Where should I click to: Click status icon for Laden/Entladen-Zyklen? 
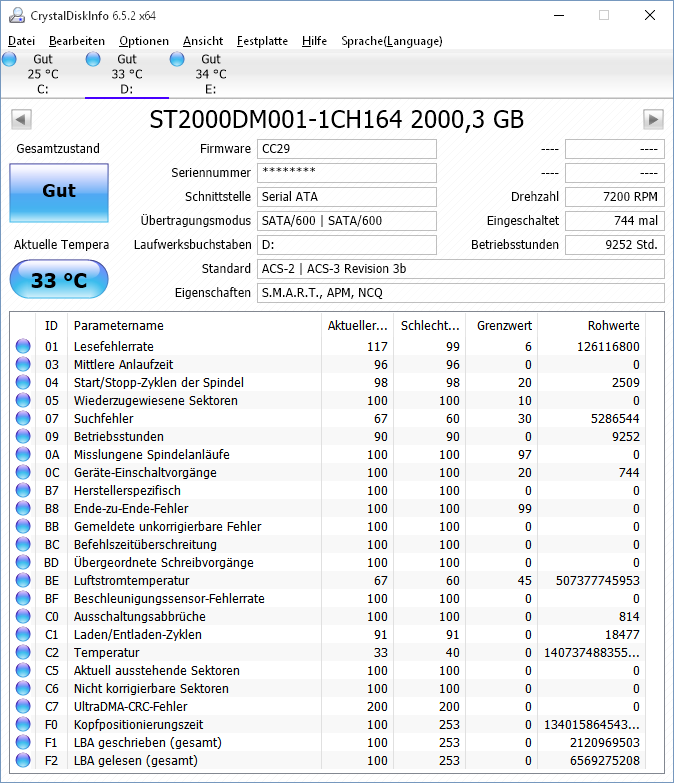pos(23,634)
